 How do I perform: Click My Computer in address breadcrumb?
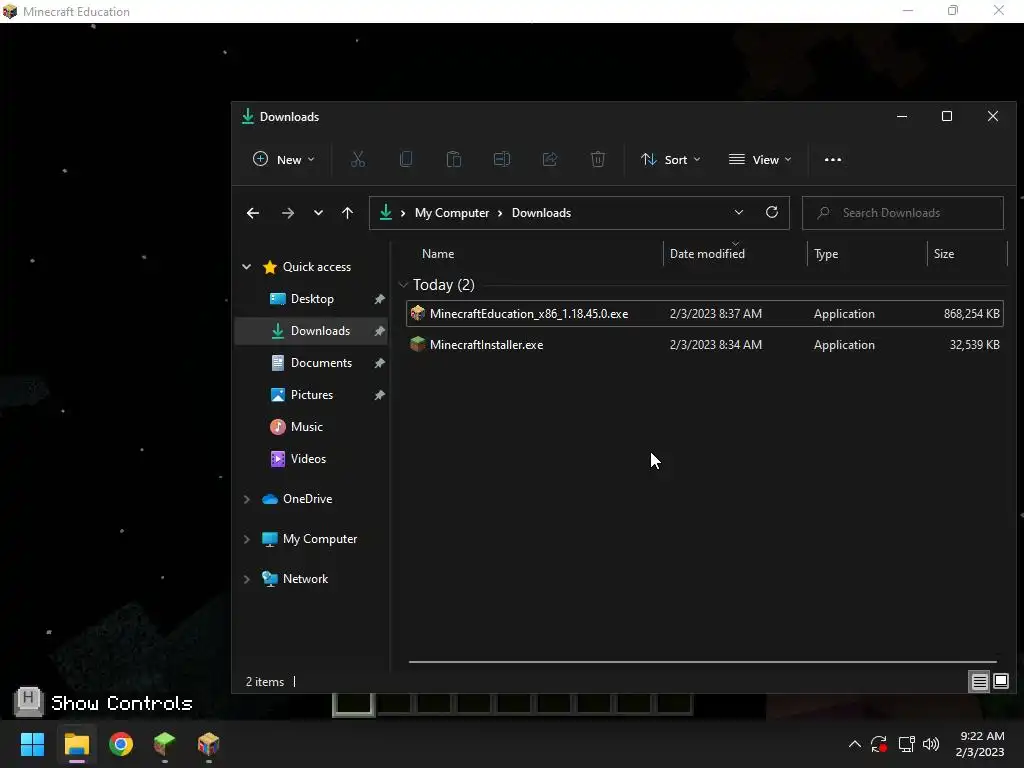tap(452, 213)
